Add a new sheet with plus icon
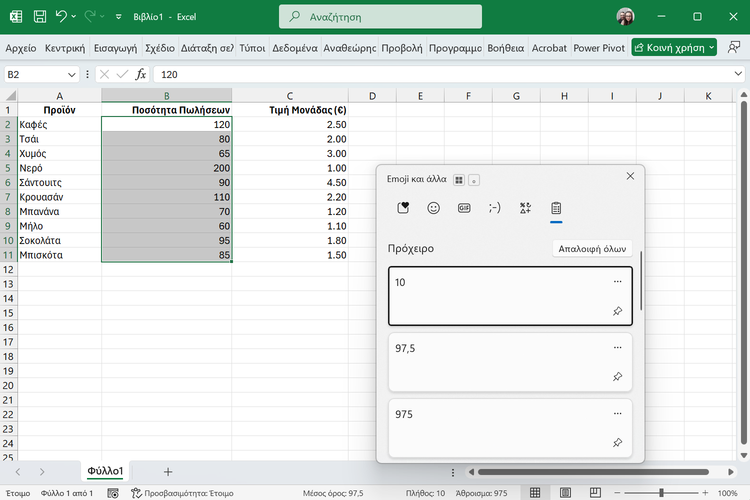 [x=168, y=471]
